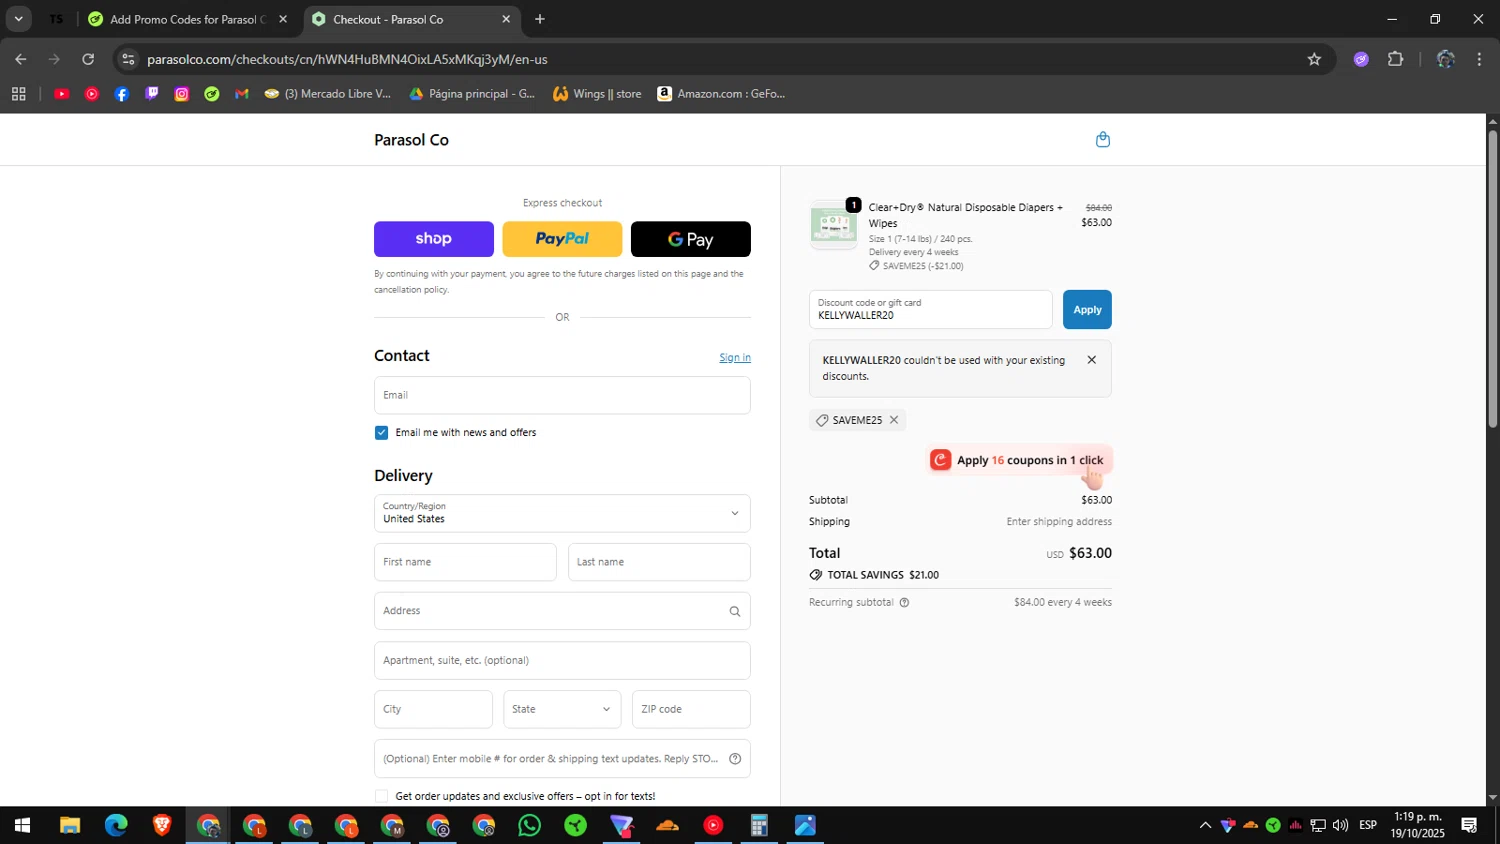Open the Amazon.com GeFo bookmark
Viewport: 1500px width, 844px height.
point(721,94)
